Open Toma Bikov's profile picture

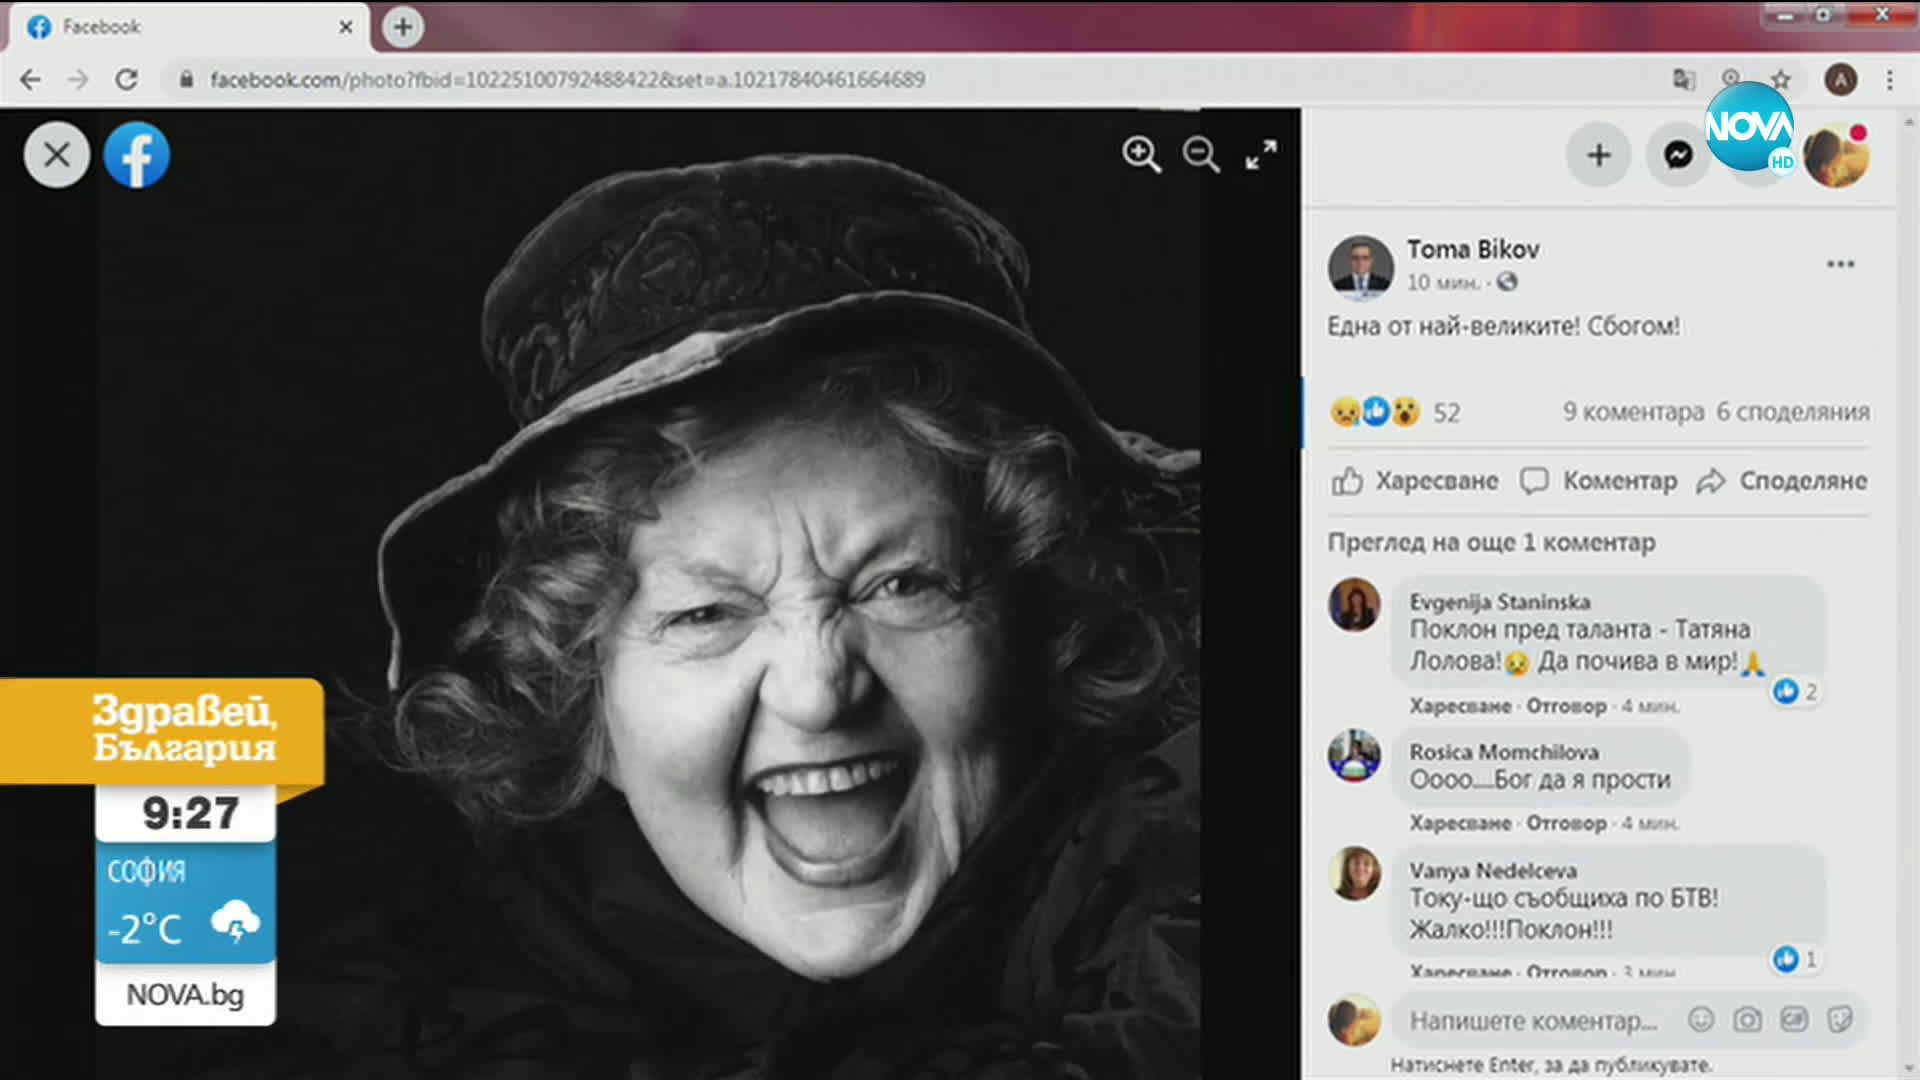click(1361, 267)
